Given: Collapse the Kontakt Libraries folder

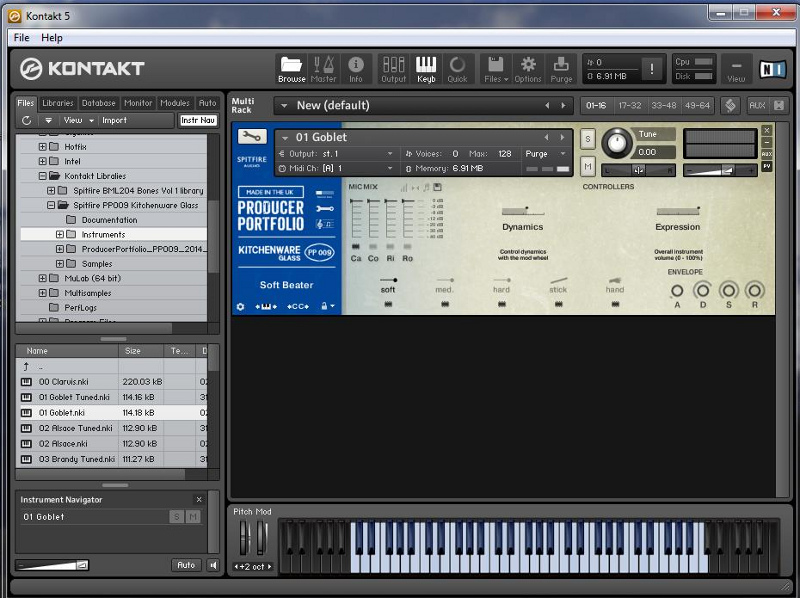Looking at the screenshot, I should coord(42,176).
